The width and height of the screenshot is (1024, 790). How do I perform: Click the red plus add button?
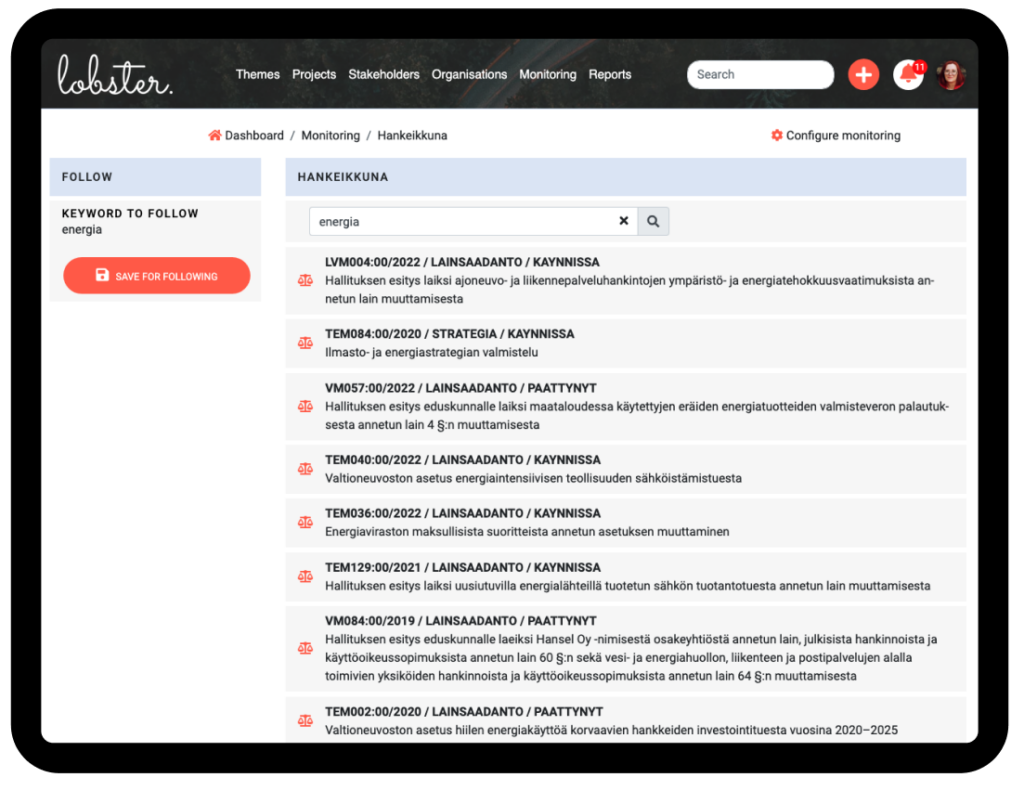pyautogui.click(x=863, y=74)
